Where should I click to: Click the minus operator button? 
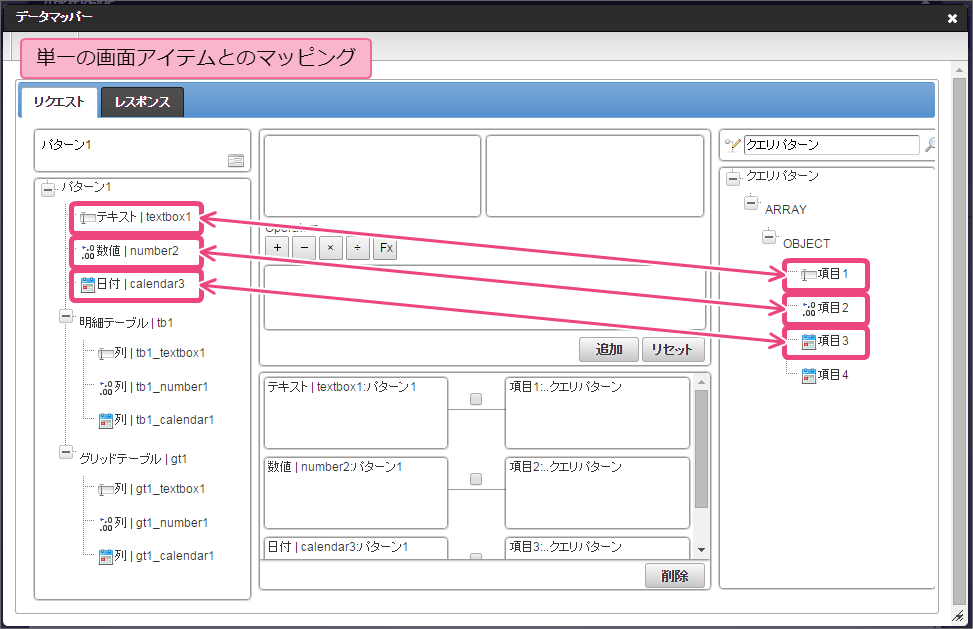305,248
